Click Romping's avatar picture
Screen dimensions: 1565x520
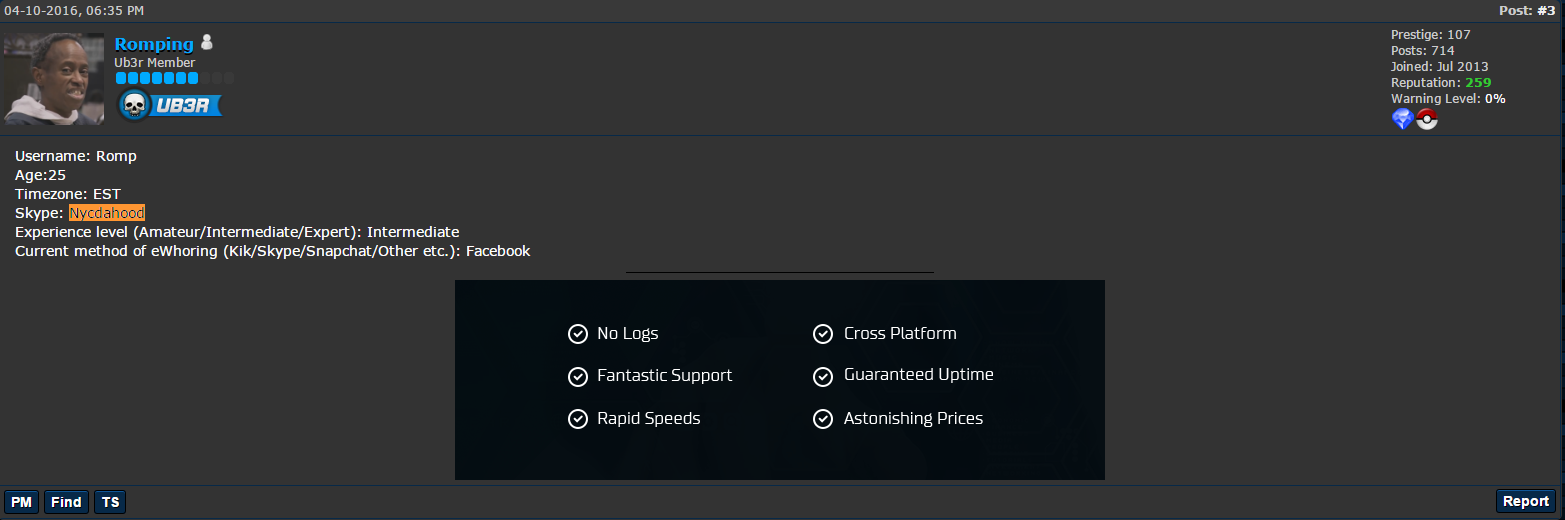click(x=54, y=79)
